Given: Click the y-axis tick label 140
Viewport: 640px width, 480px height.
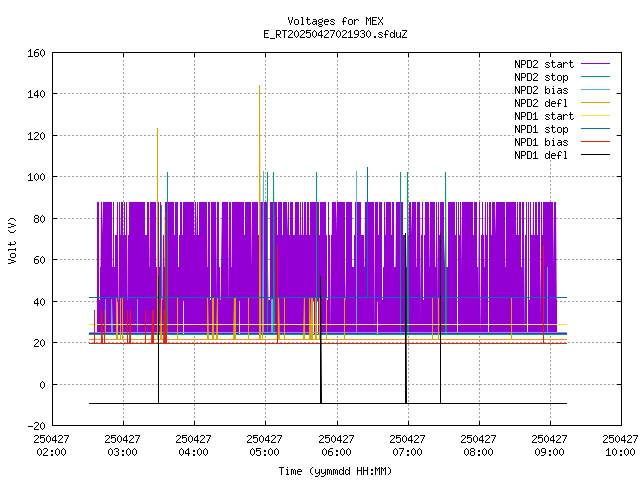Looking at the screenshot, I should click(36, 95).
